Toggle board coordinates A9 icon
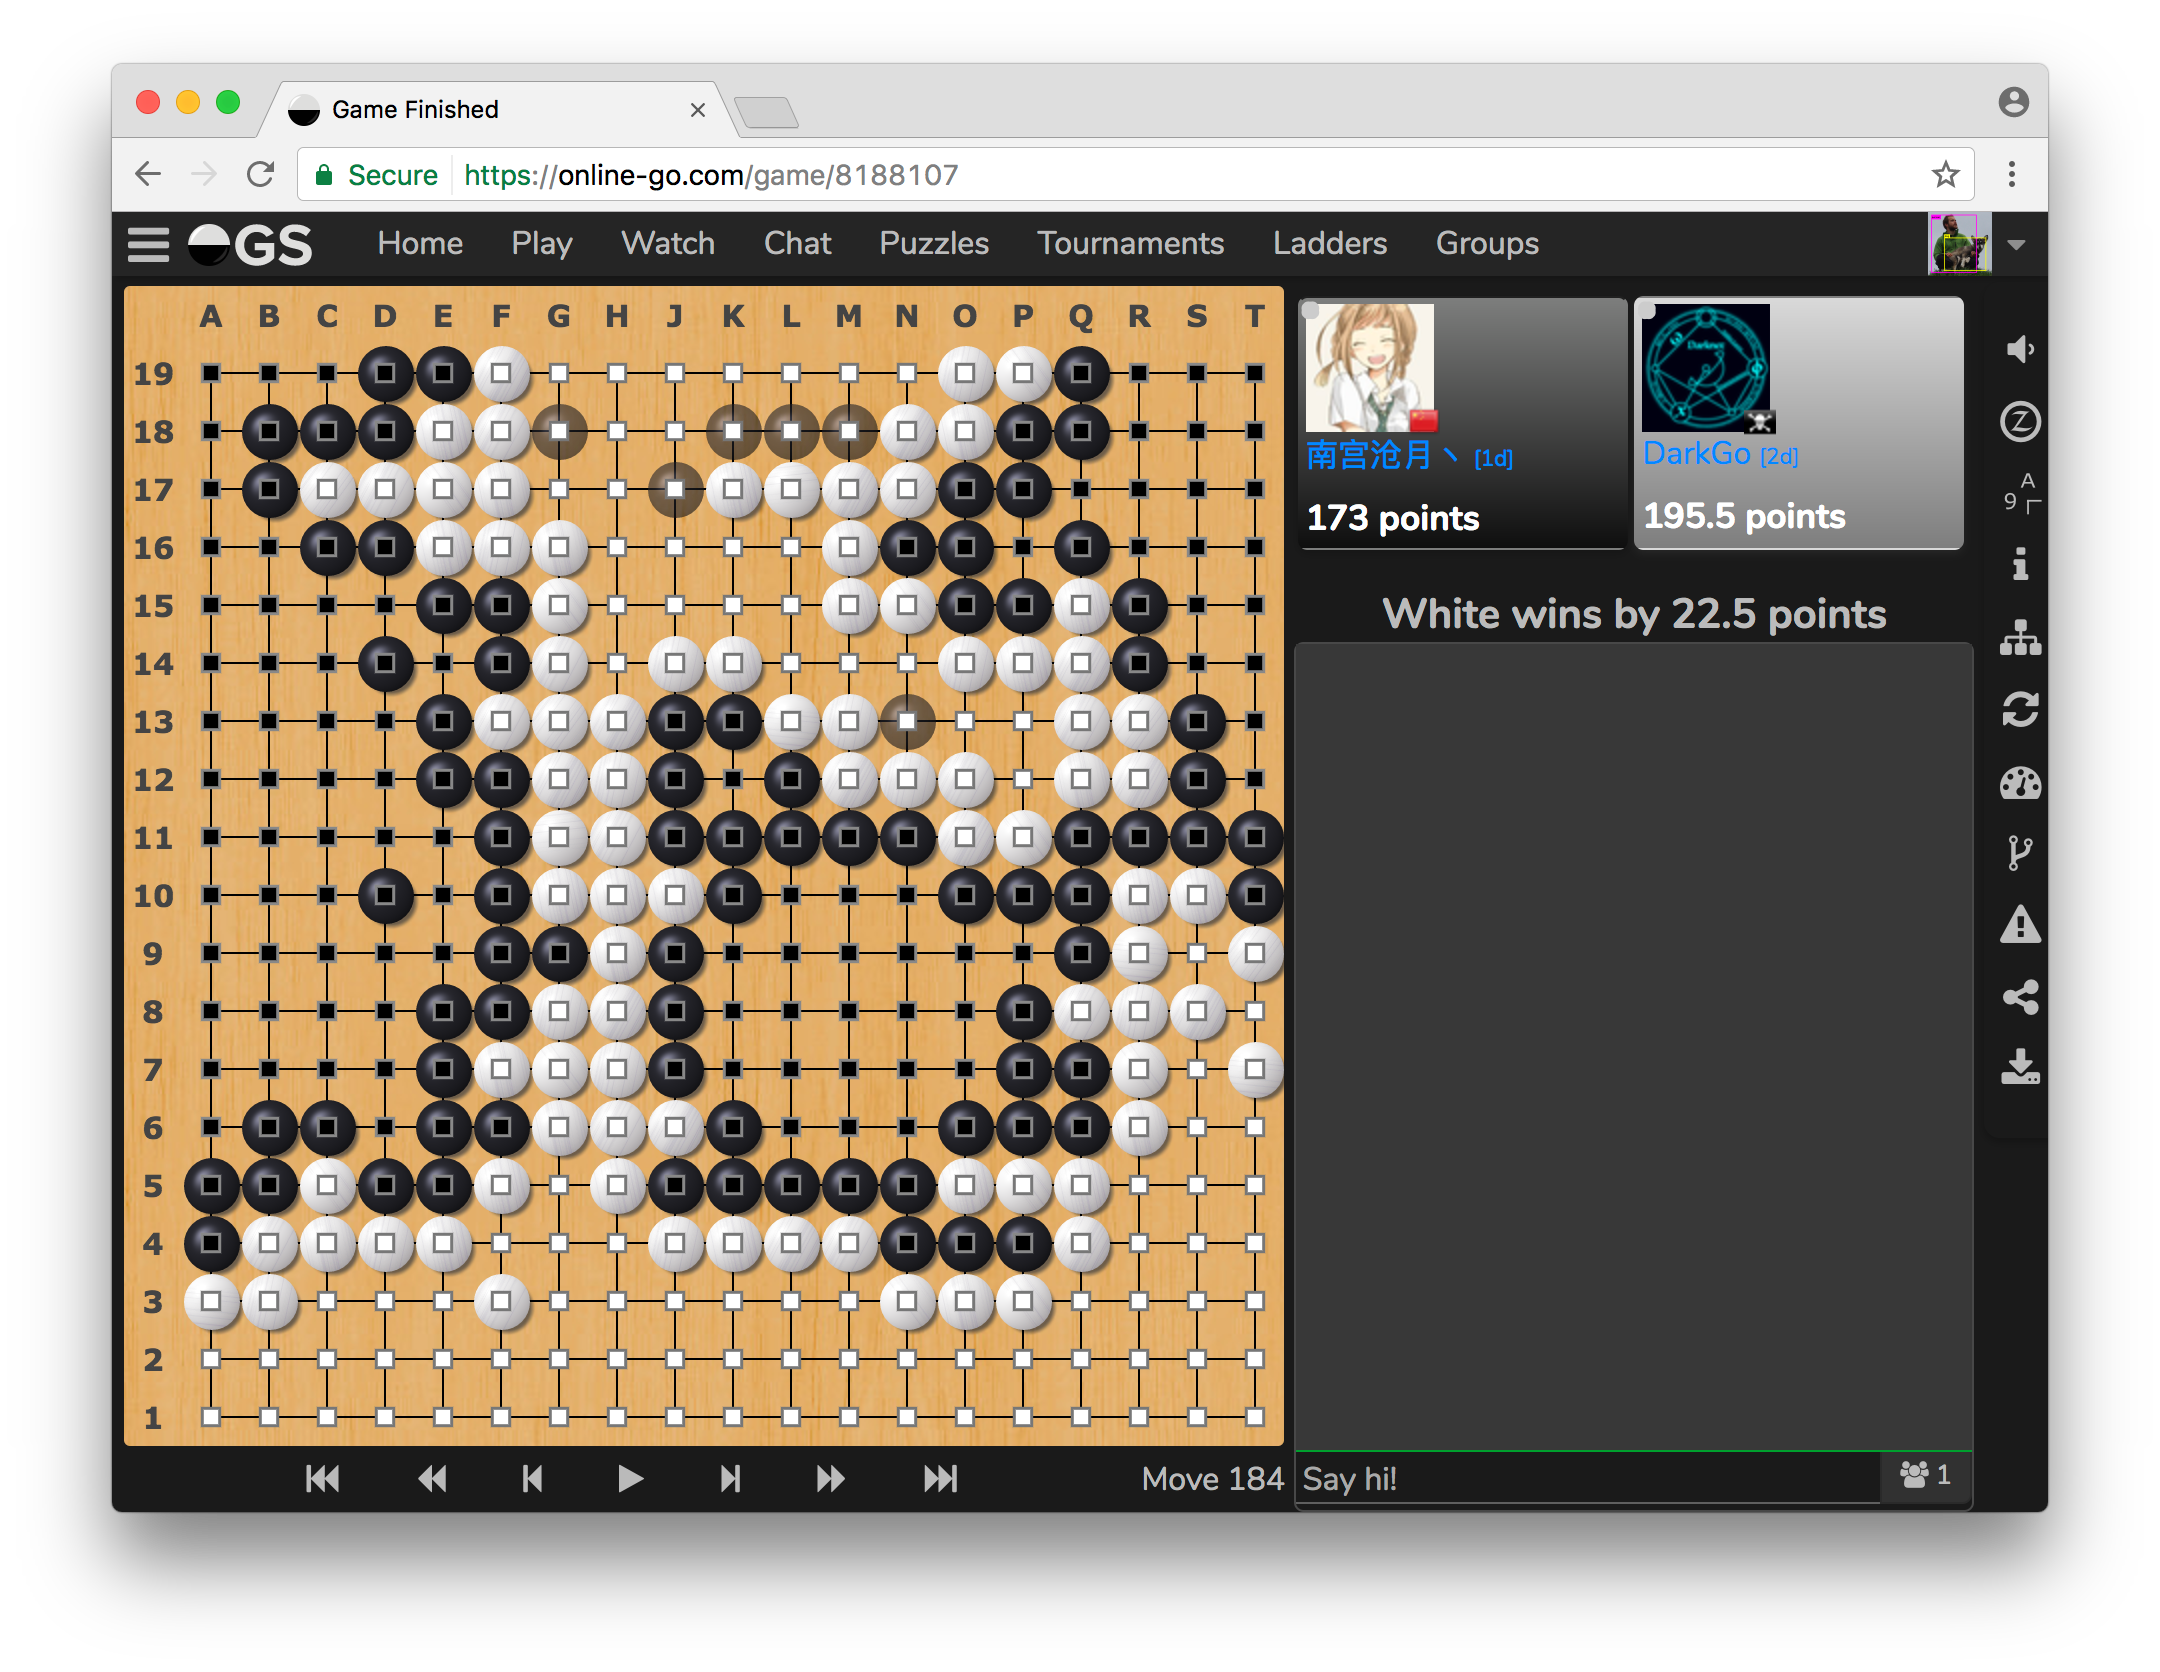This screenshot has height=1672, width=2160. [2020, 493]
